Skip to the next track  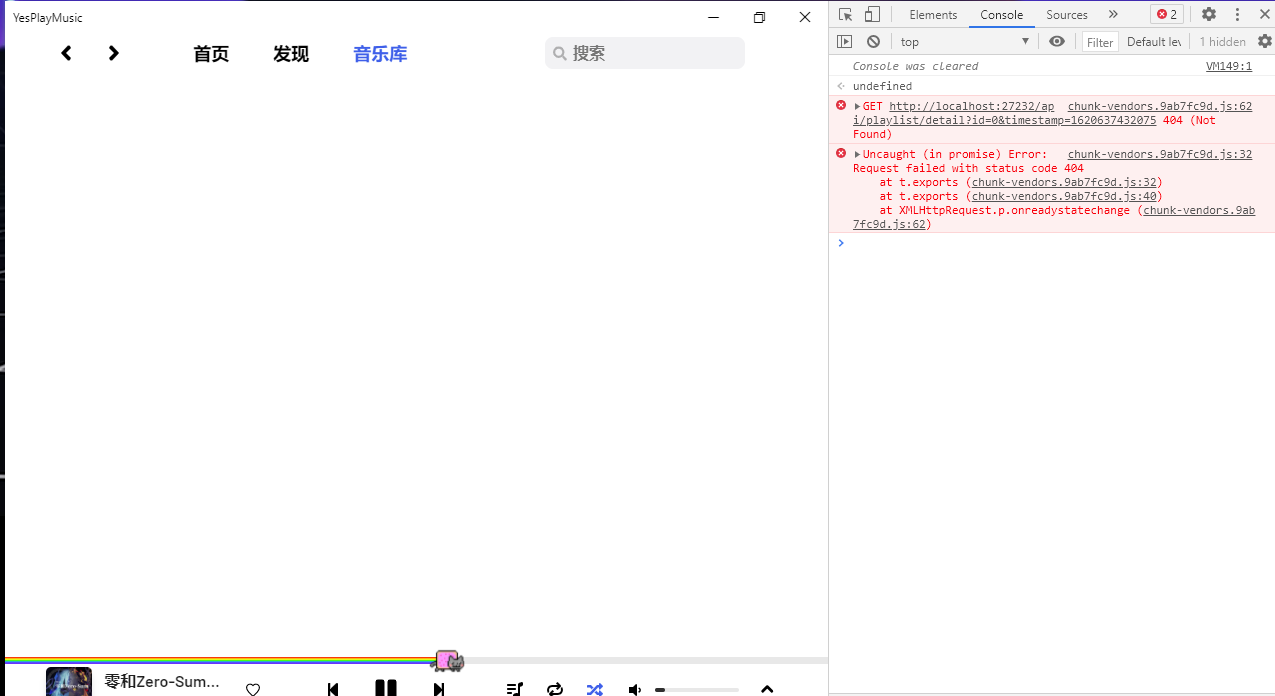coord(439,689)
